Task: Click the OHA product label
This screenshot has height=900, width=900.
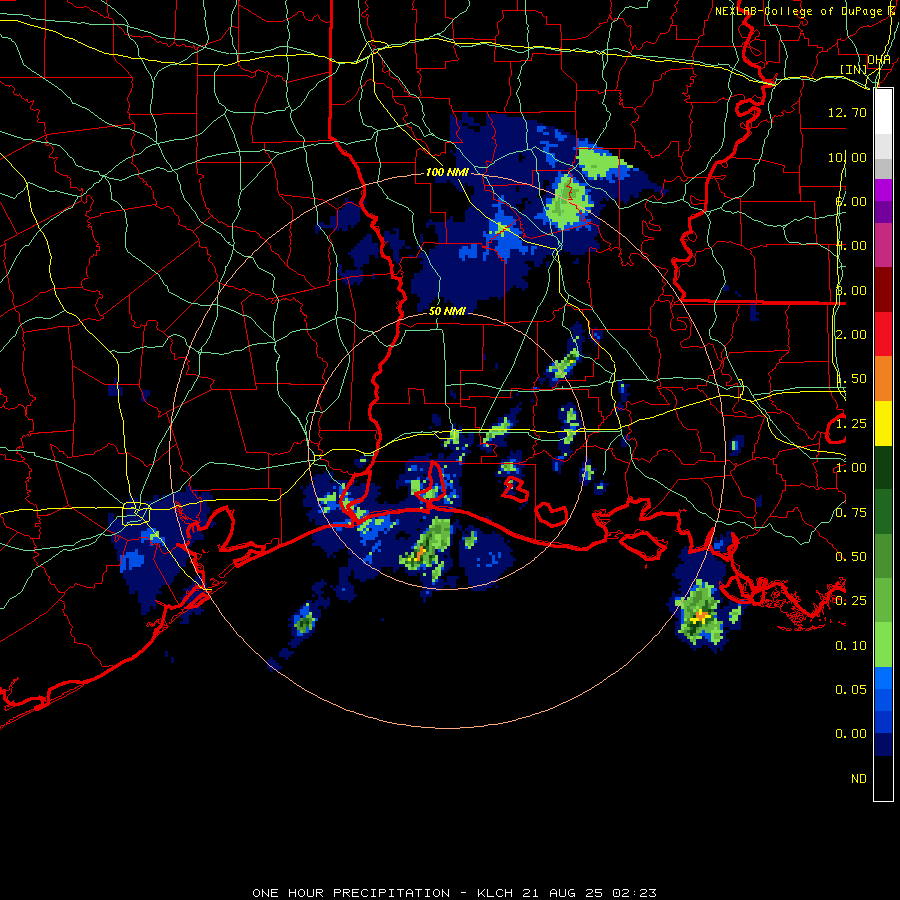Action: click(879, 59)
